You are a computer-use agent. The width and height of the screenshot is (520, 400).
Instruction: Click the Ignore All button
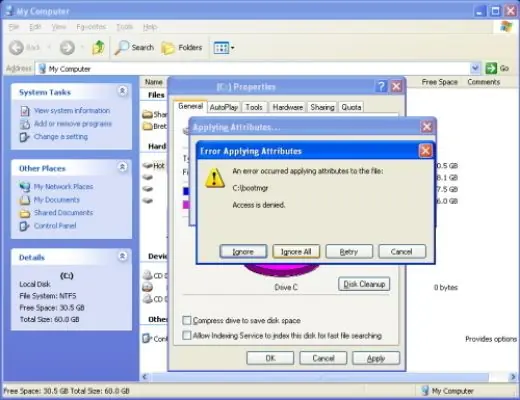click(x=296, y=252)
